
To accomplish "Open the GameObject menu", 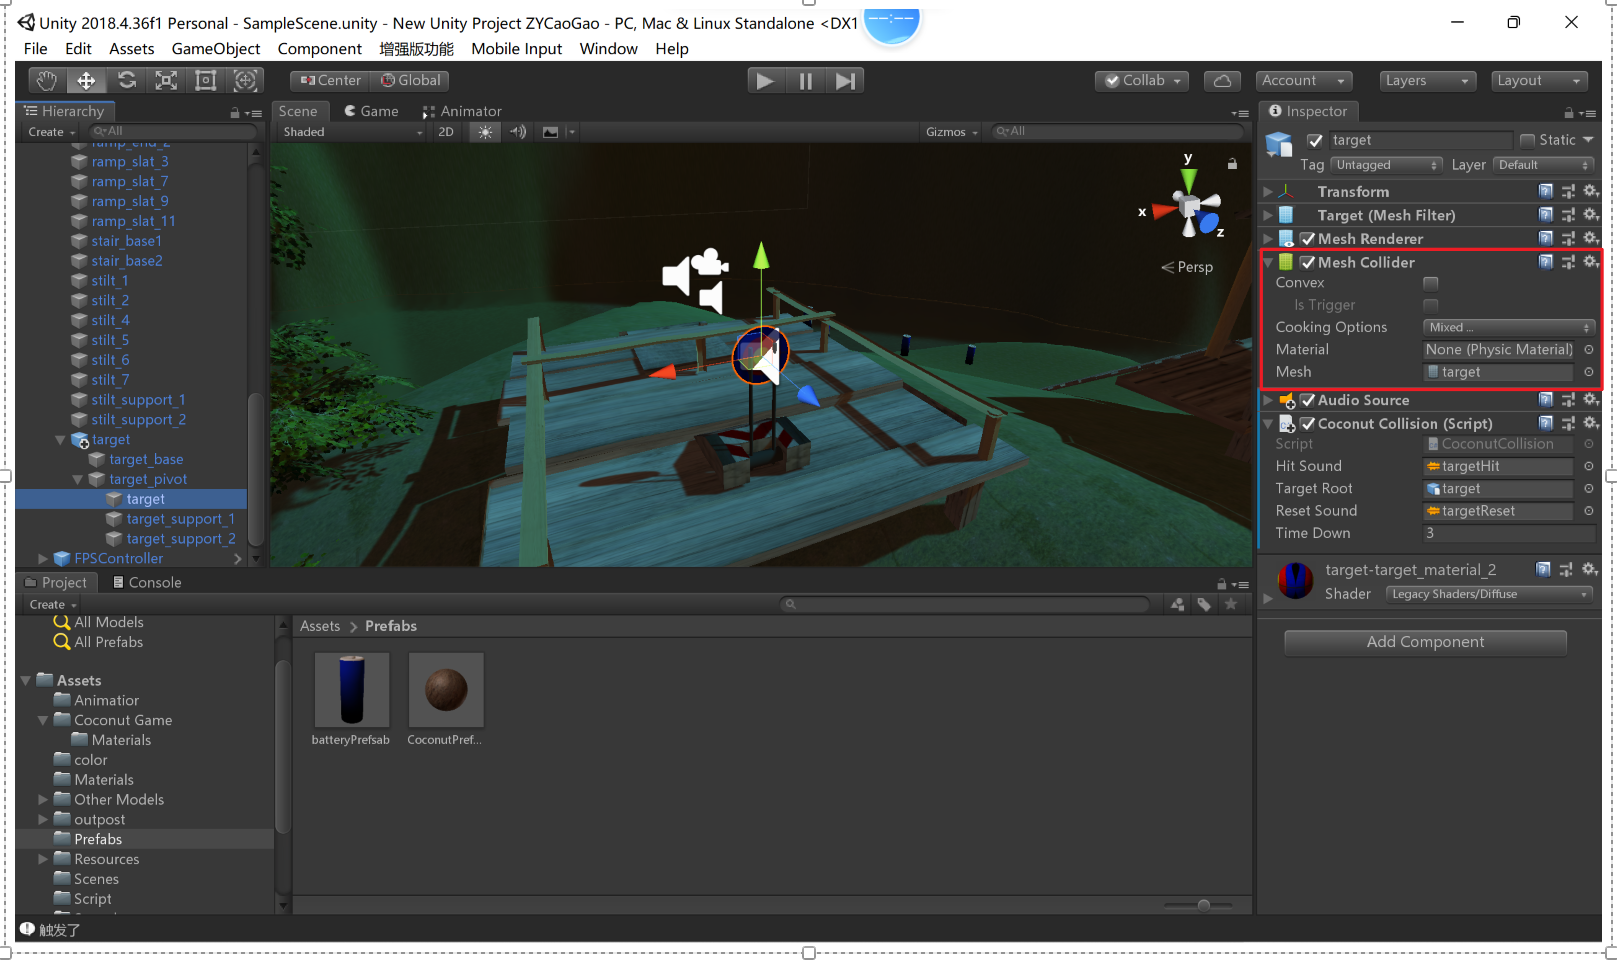I will tap(215, 49).
